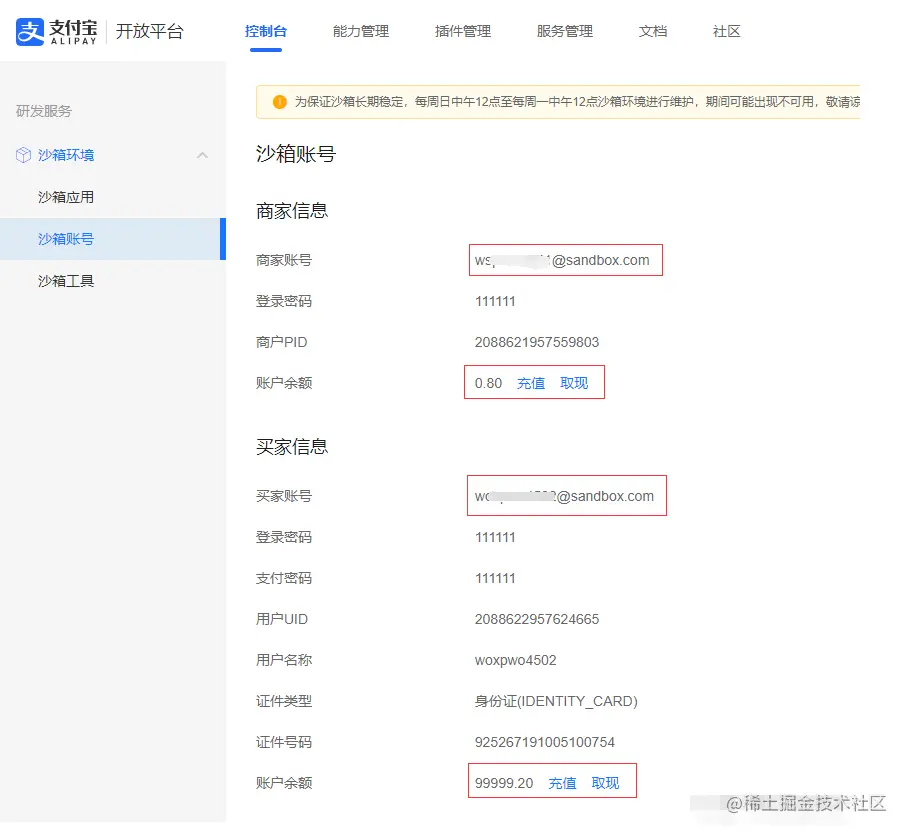Click the 商户PID field label
This screenshot has width=910, height=837.
click(281, 342)
